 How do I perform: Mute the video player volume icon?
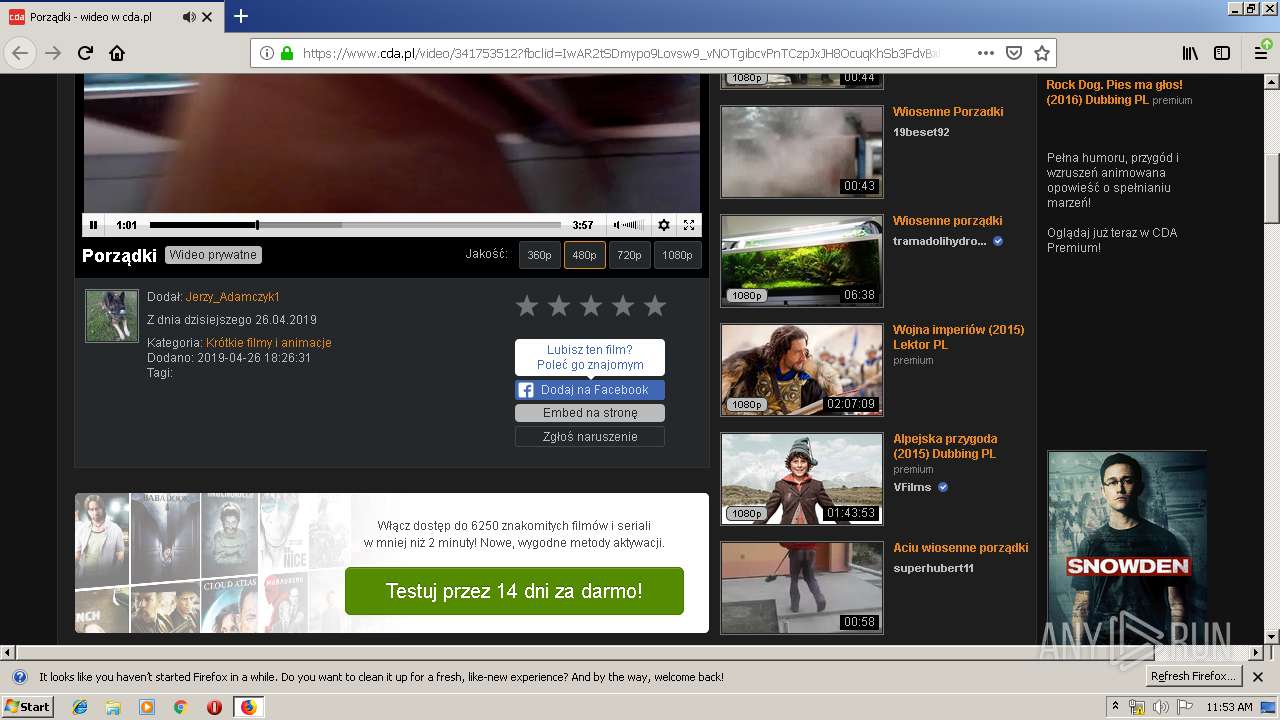click(x=617, y=225)
